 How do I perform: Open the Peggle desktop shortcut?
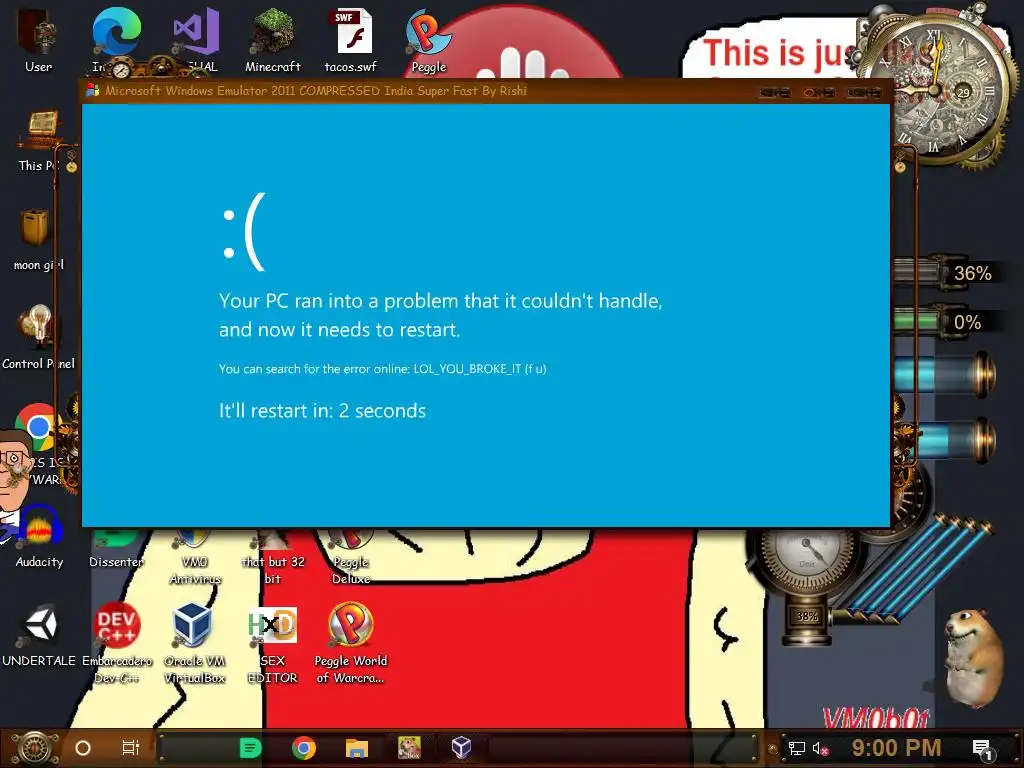coord(428,39)
